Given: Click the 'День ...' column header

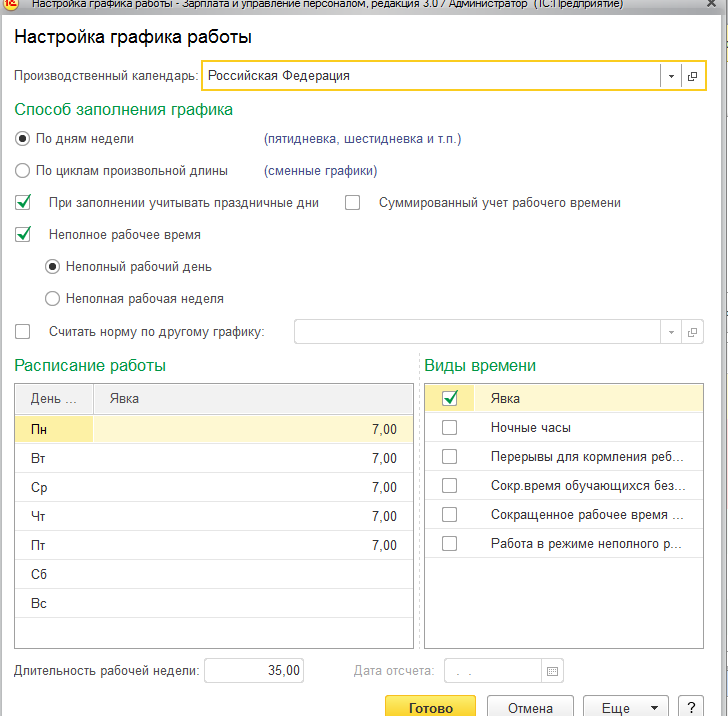Looking at the screenshot, I should (54, 398).
